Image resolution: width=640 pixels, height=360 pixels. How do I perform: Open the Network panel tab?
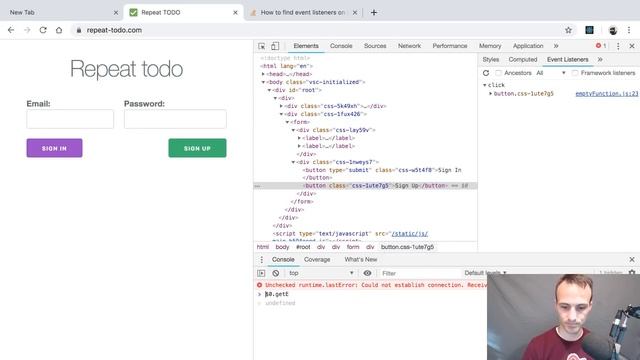coord(409,46)
